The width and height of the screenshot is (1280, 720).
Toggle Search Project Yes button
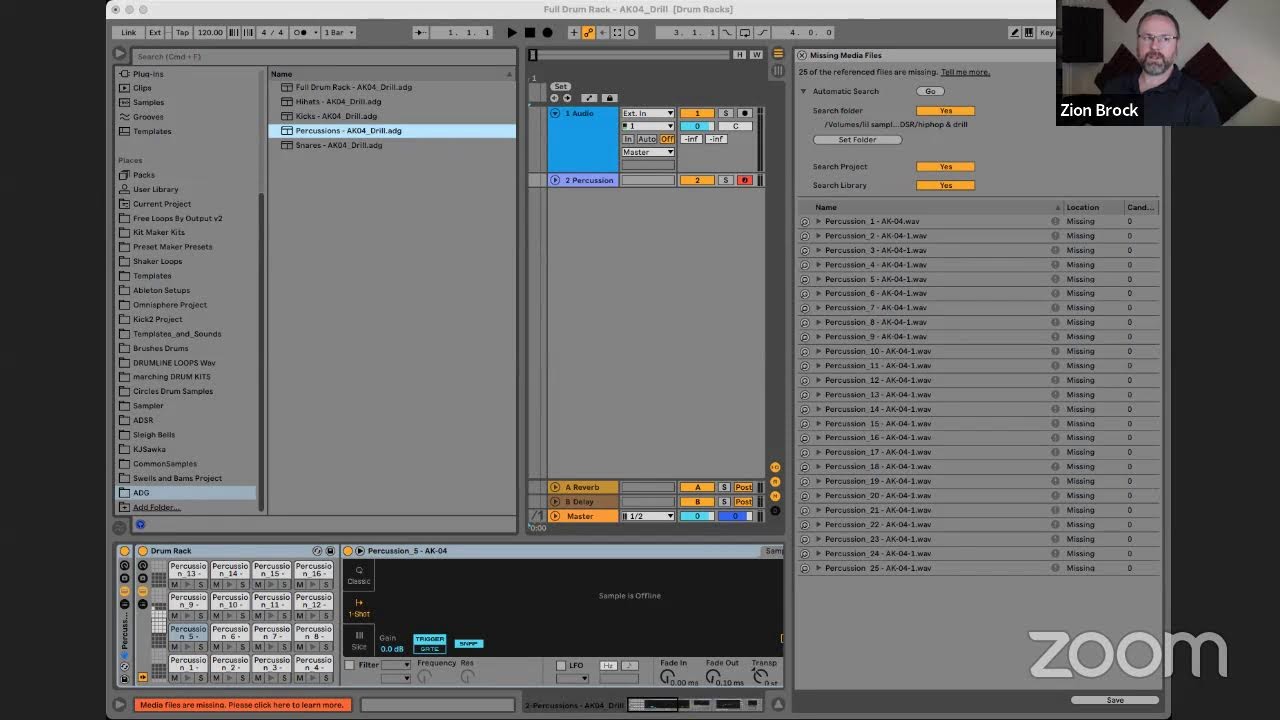coord(945,167)
